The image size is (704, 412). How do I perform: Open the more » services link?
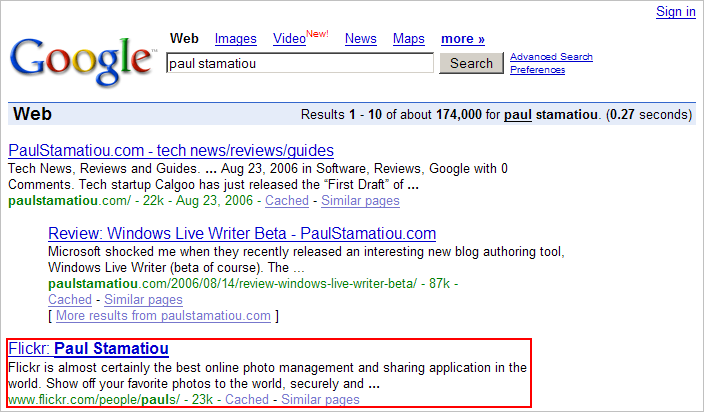tap(463, 39)
